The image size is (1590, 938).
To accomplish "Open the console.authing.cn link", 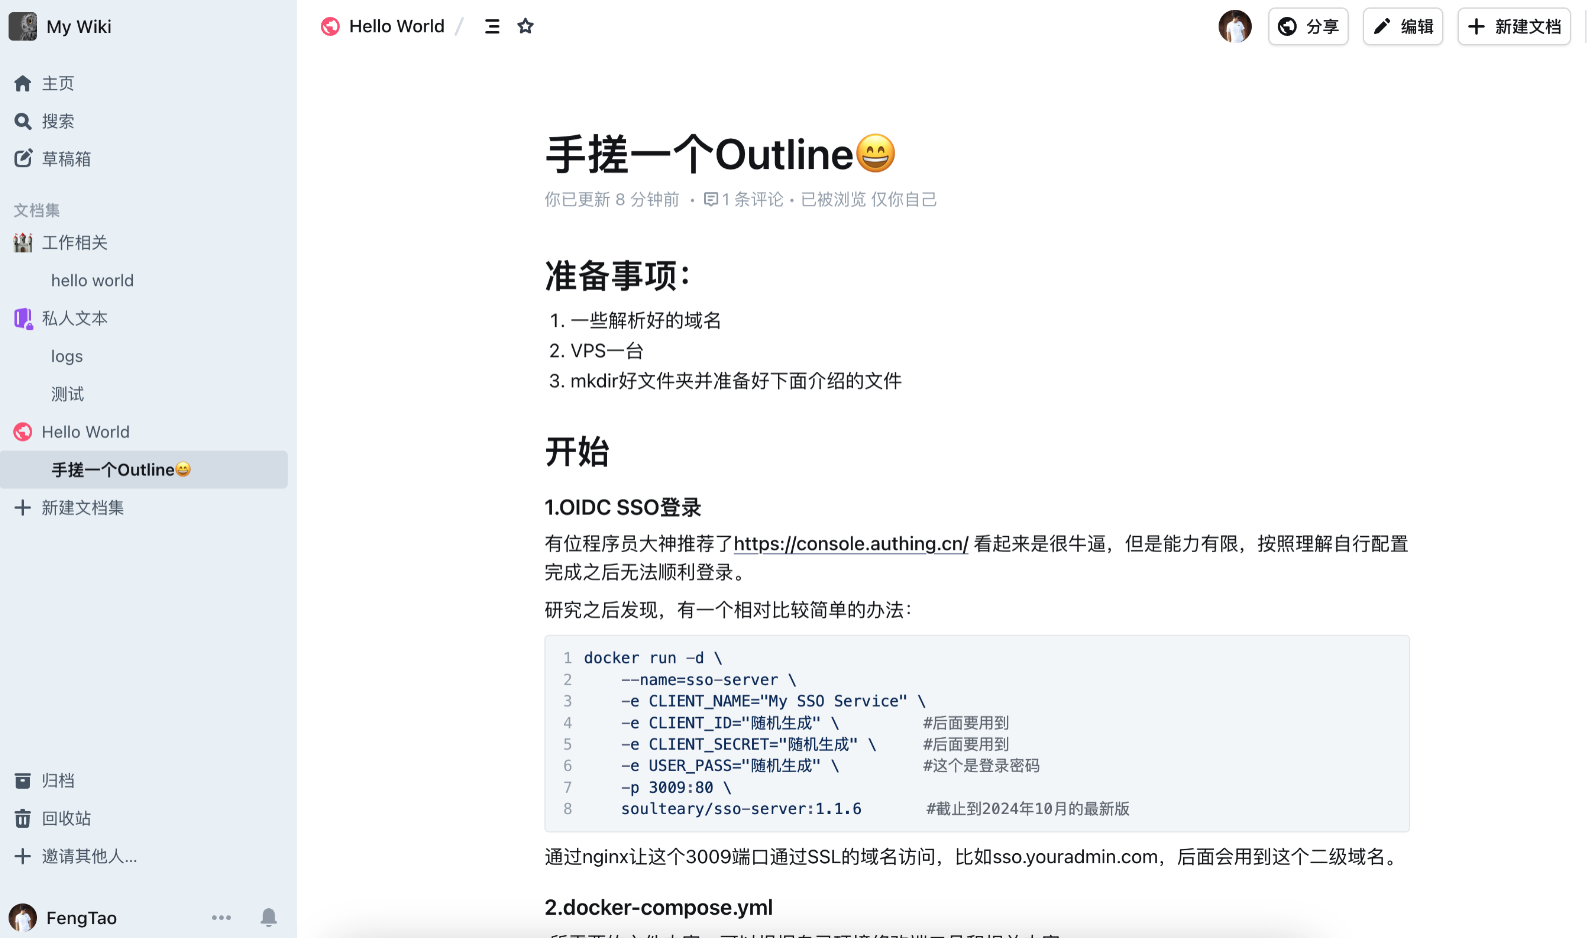I will (850, 544).
